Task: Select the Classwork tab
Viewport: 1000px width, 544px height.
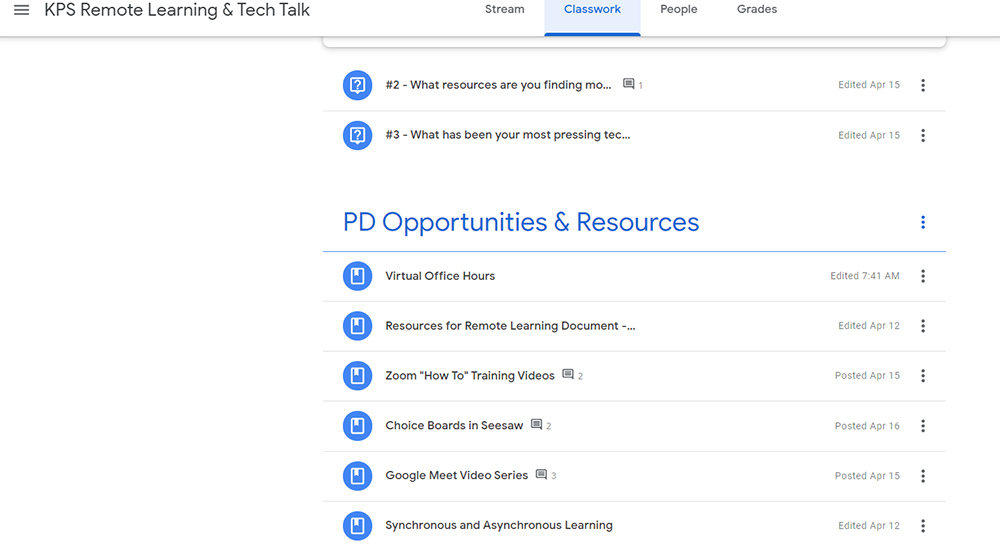Action: click(592, 10)
